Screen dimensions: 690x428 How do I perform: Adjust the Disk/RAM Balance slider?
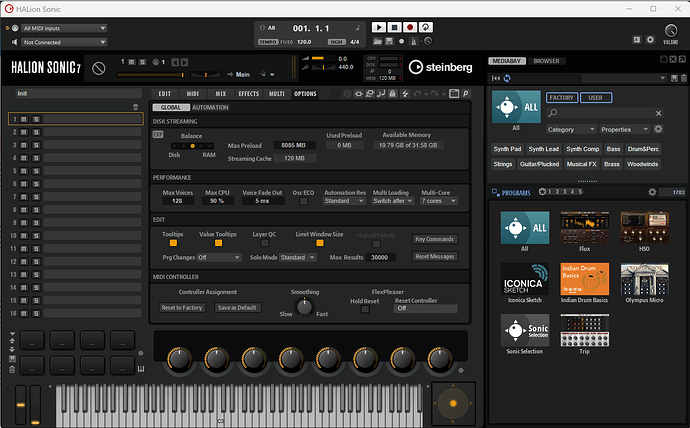[192, 146]
